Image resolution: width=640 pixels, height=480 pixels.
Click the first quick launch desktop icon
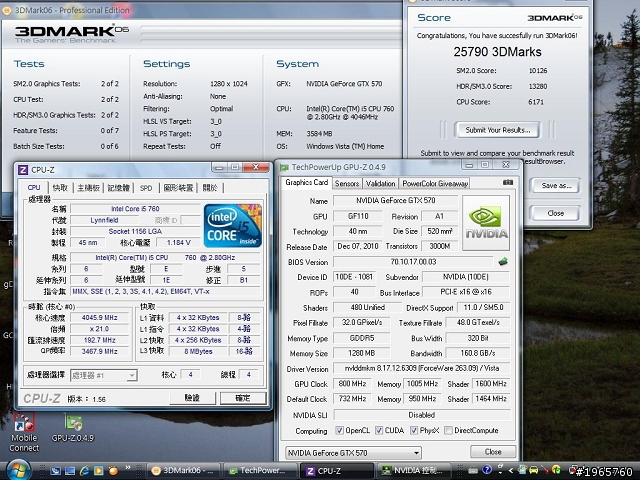pos(55,471)
